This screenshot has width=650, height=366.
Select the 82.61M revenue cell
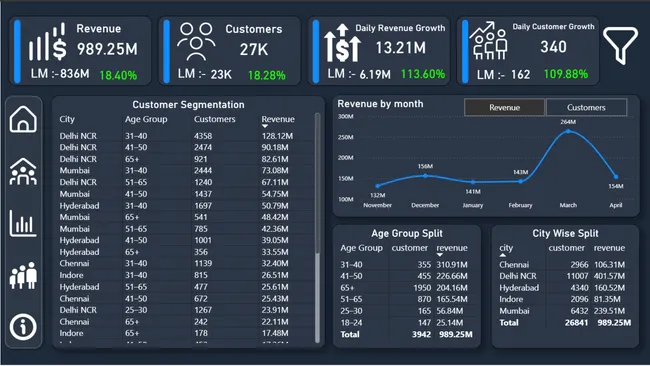tap(275, 159)
